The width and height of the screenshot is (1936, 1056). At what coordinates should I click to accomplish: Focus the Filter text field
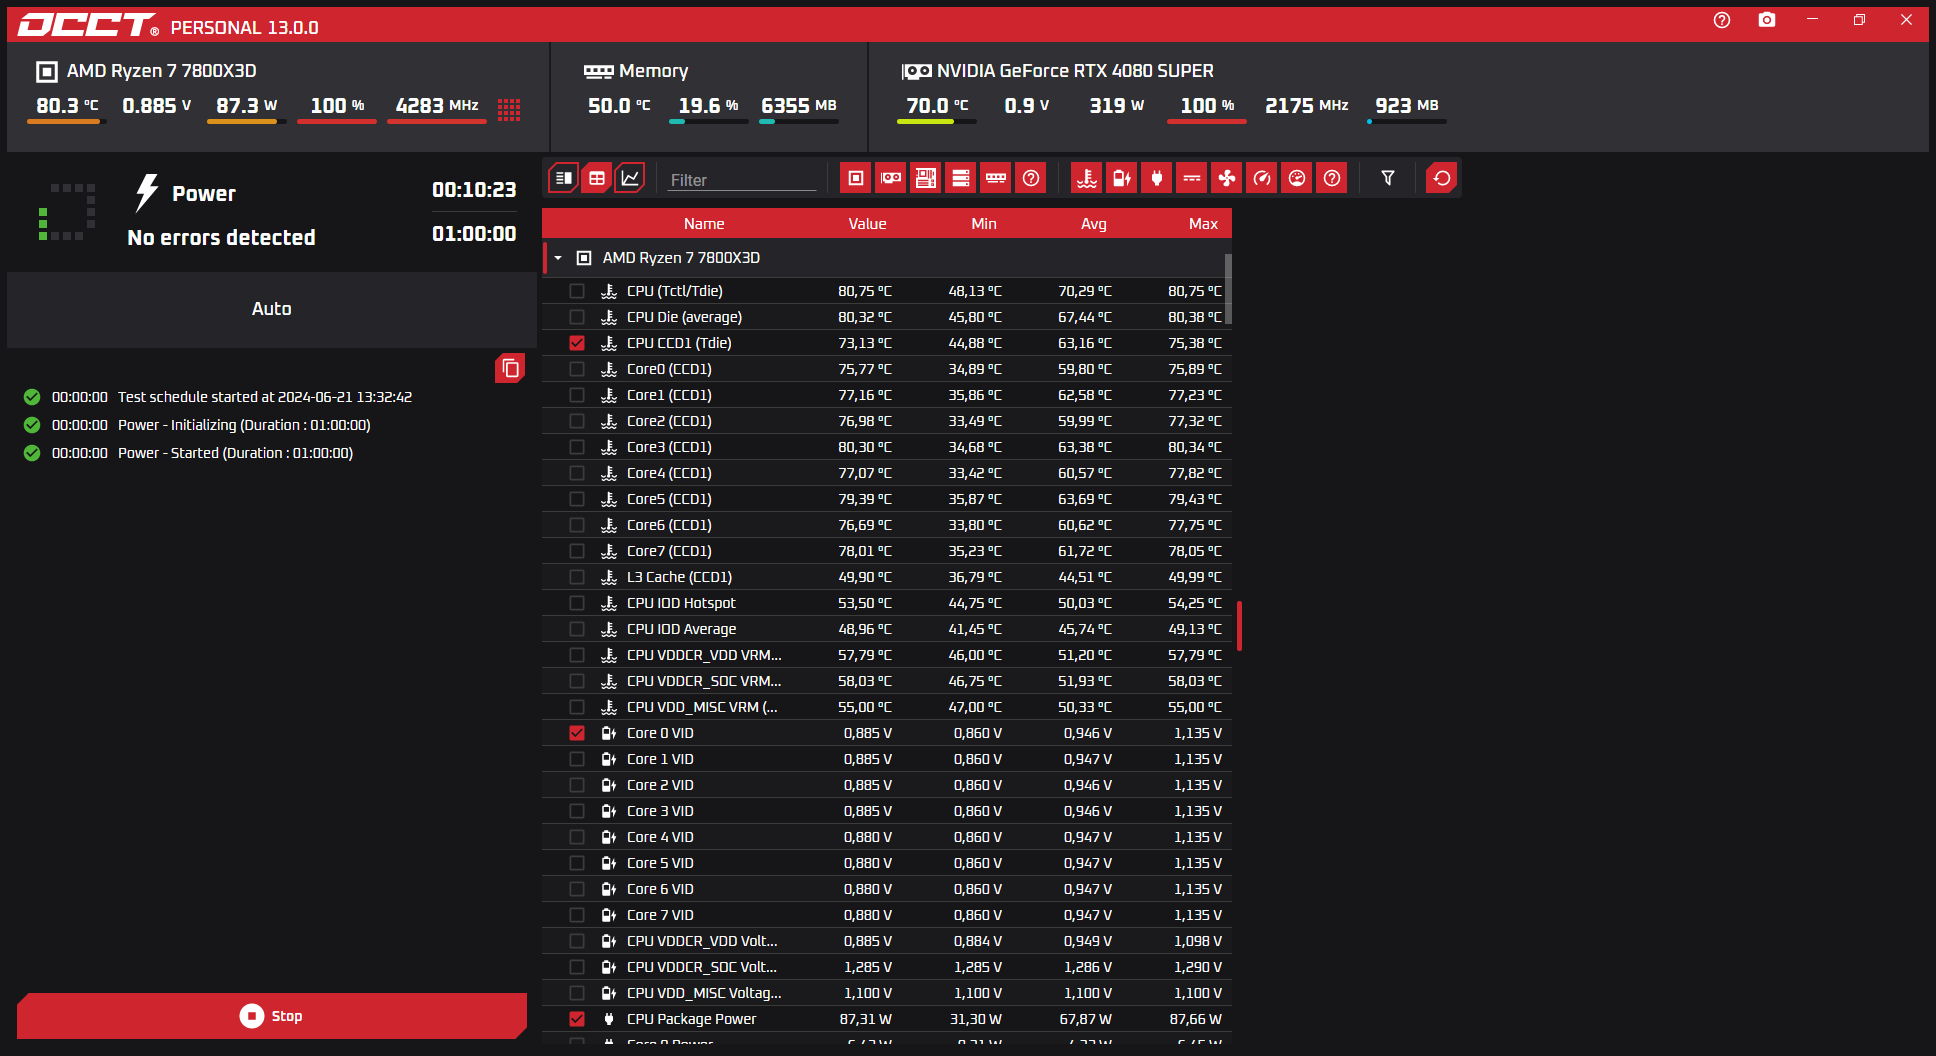pos(742,180)
